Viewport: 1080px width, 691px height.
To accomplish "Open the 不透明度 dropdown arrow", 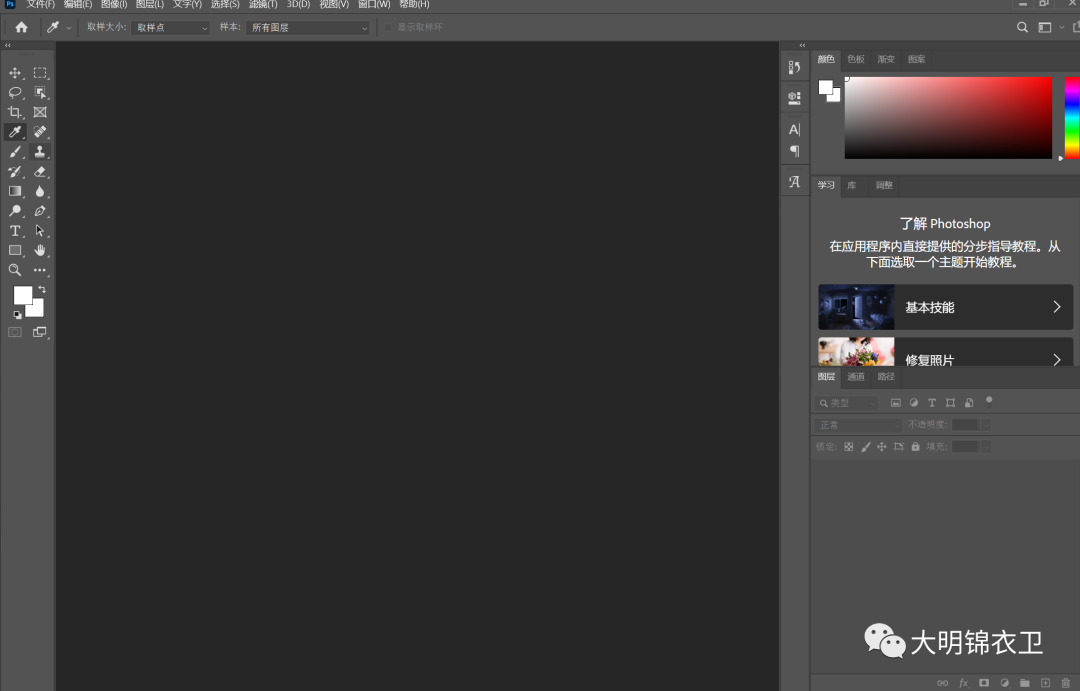I will pos(986,425).
